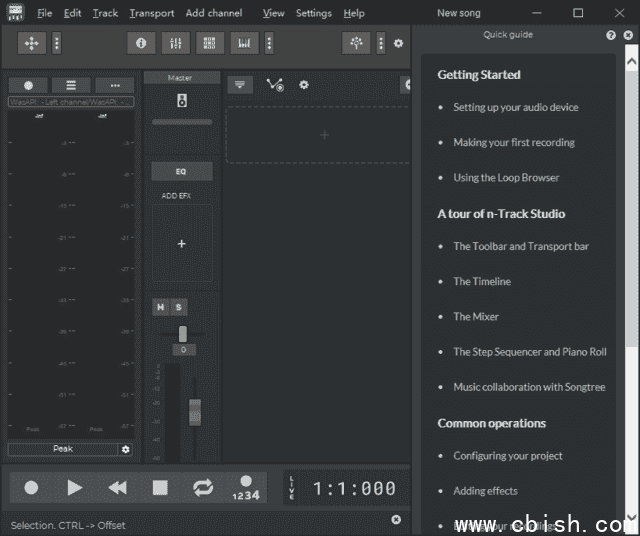Open the Help menu
This screenshot has width=640, height=536.
click(x=354, y=13)
